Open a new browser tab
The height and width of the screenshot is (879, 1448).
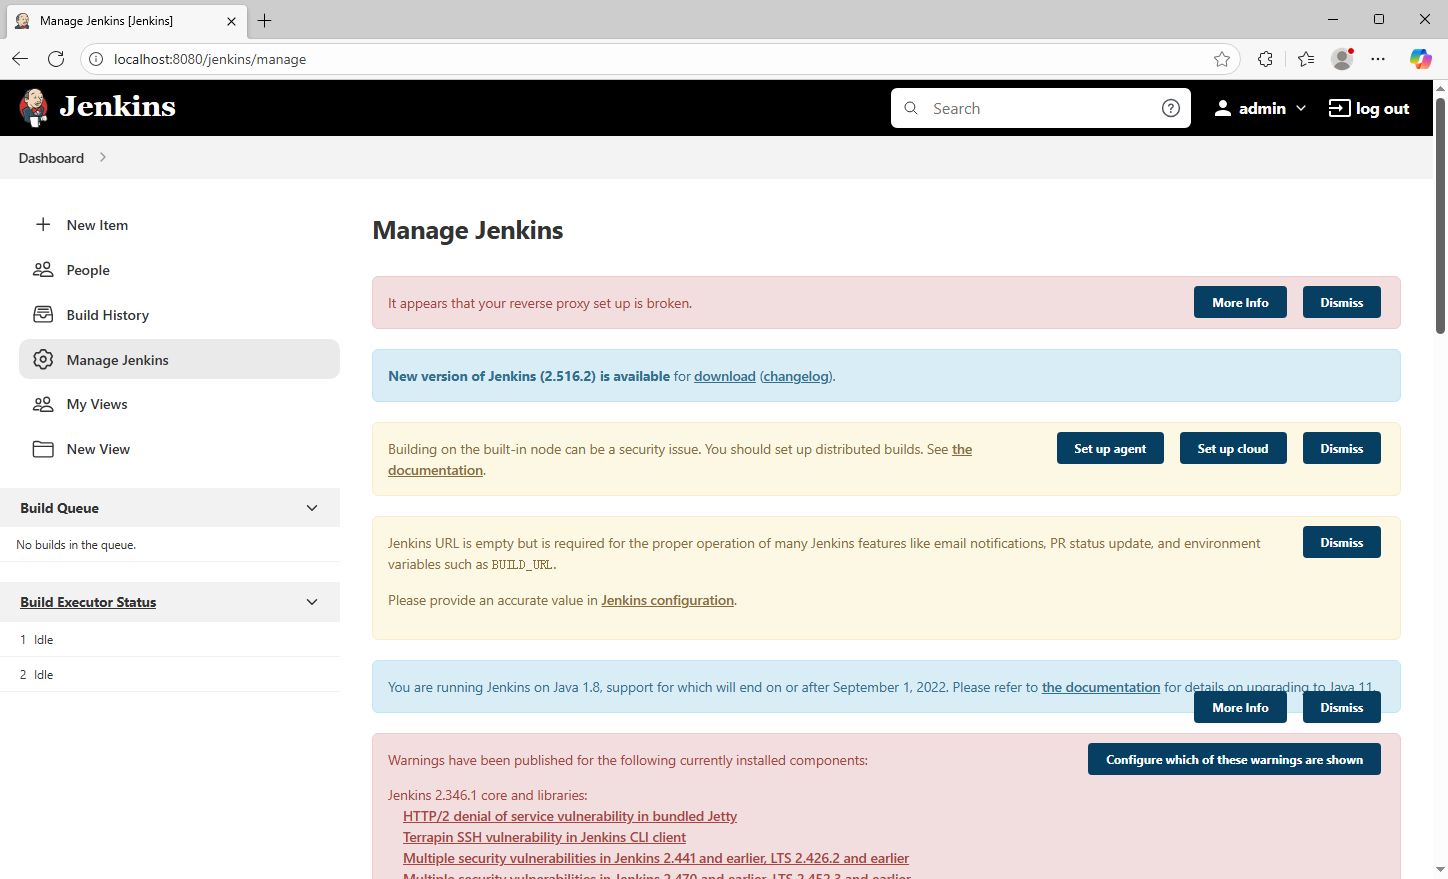pyautogui.click(x=265, y=20)
